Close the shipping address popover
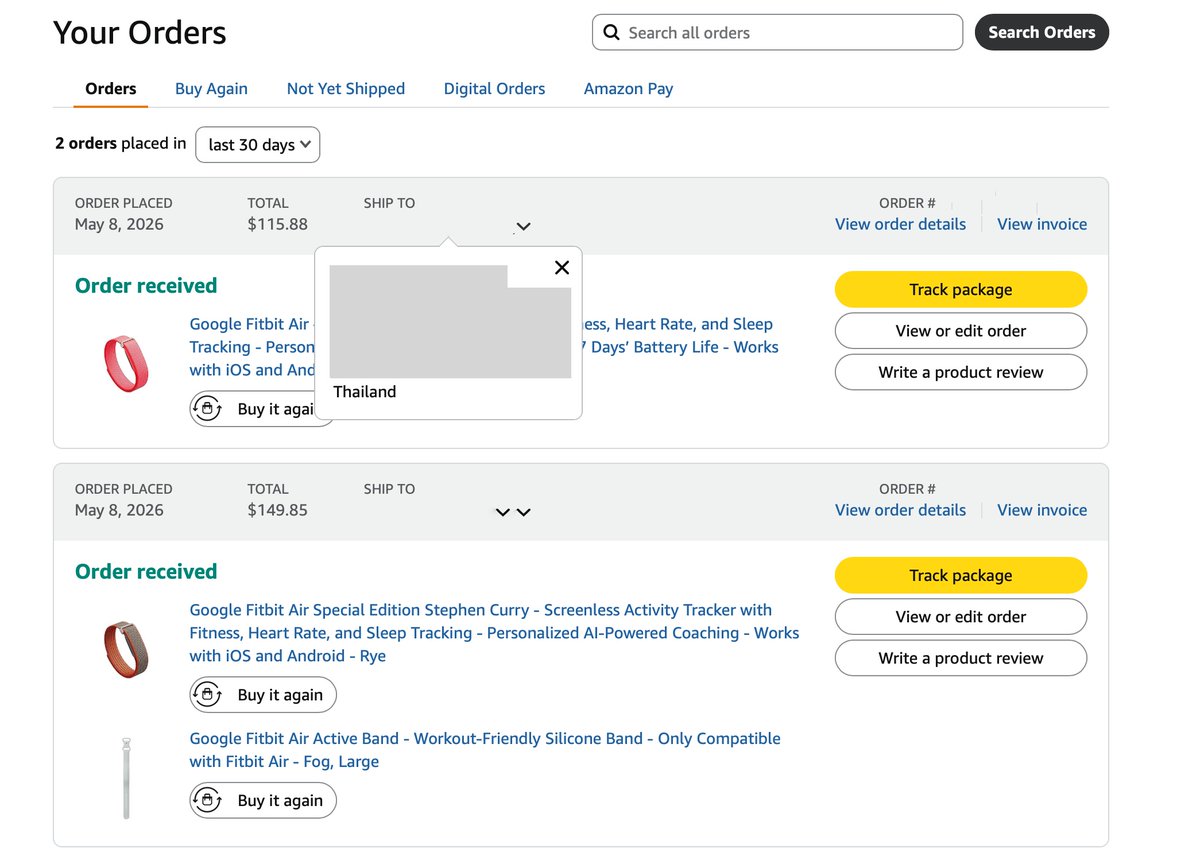 pos(562,267)
